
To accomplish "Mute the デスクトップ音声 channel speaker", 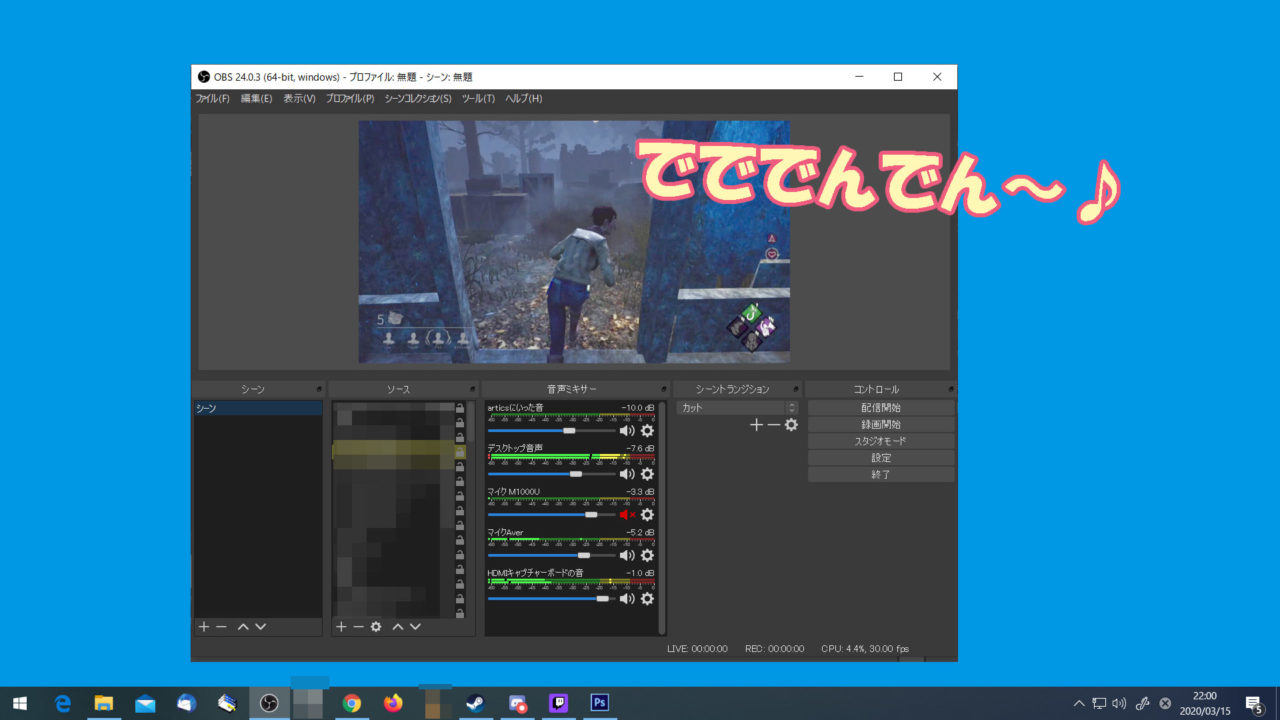I will [x=627, y=474].
